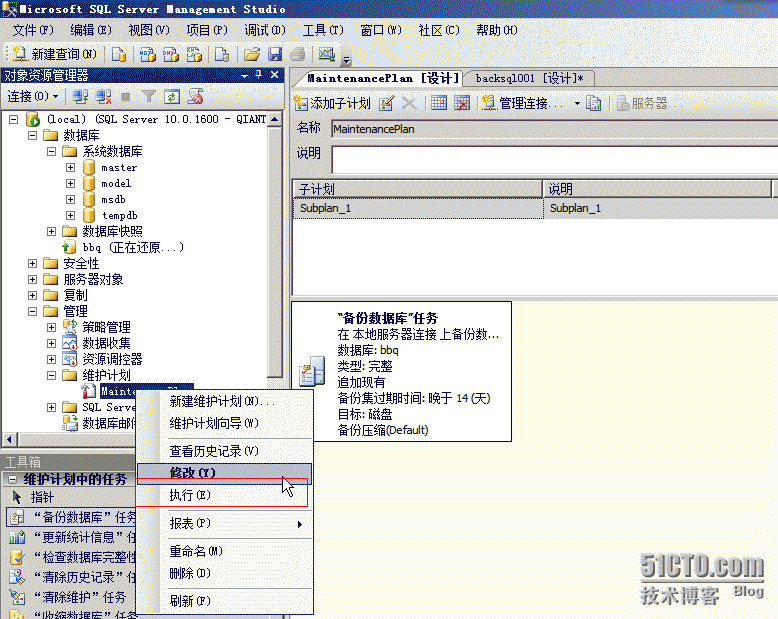Choose 删除(D) in context menu

(224, 573)
